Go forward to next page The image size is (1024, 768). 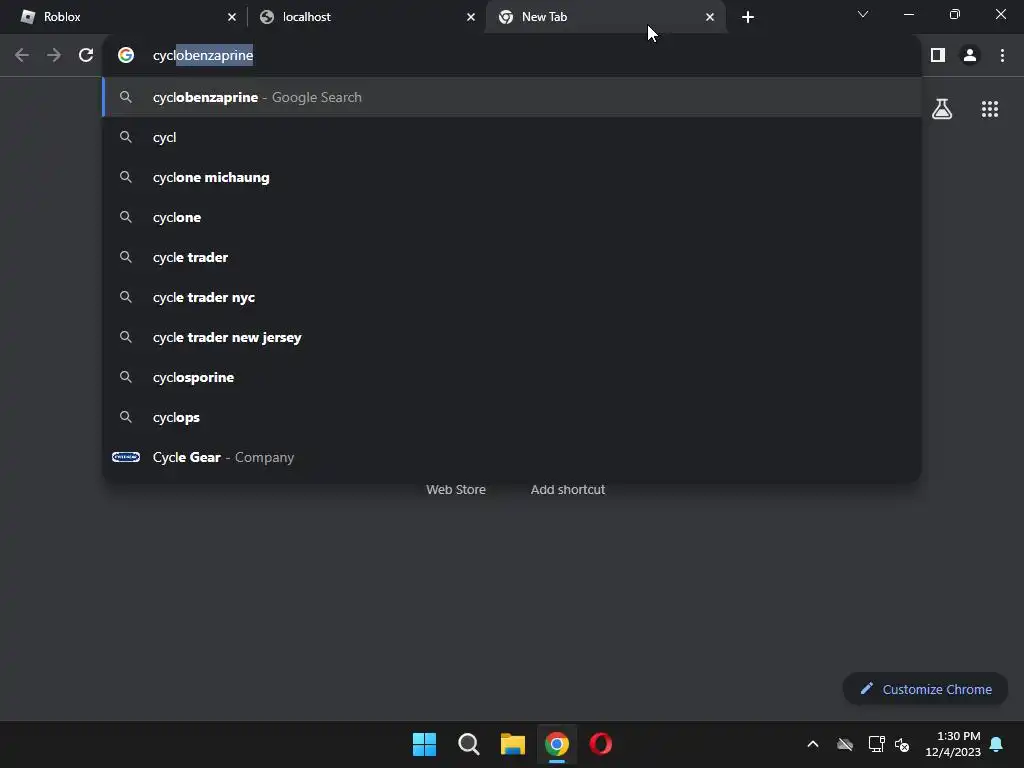tap(54, 56)
